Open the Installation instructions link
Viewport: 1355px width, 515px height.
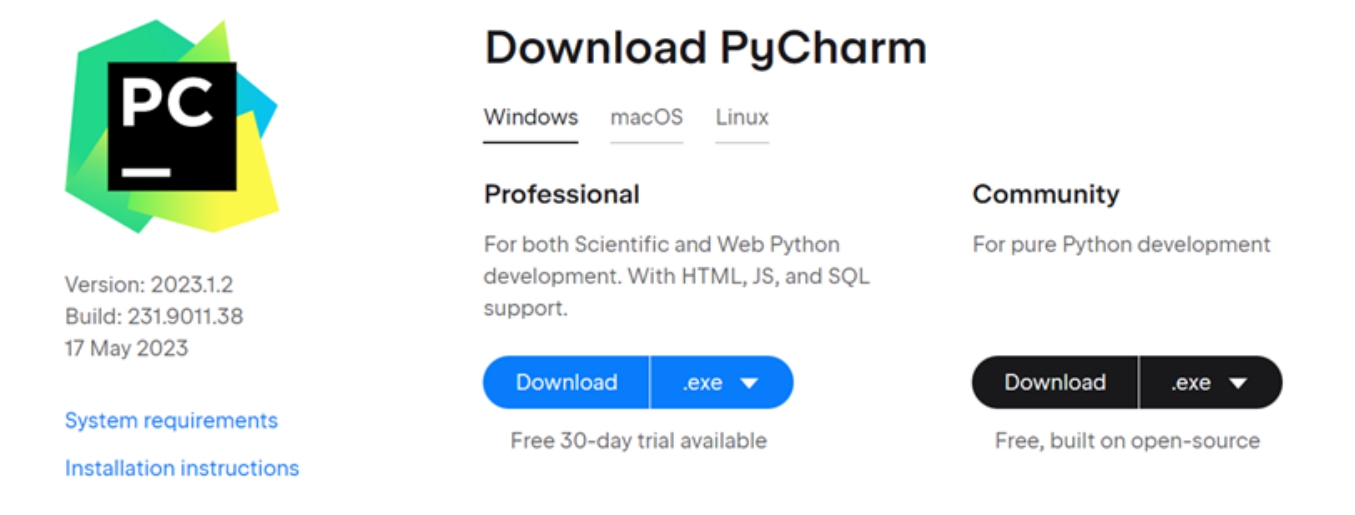coord(182,468)
